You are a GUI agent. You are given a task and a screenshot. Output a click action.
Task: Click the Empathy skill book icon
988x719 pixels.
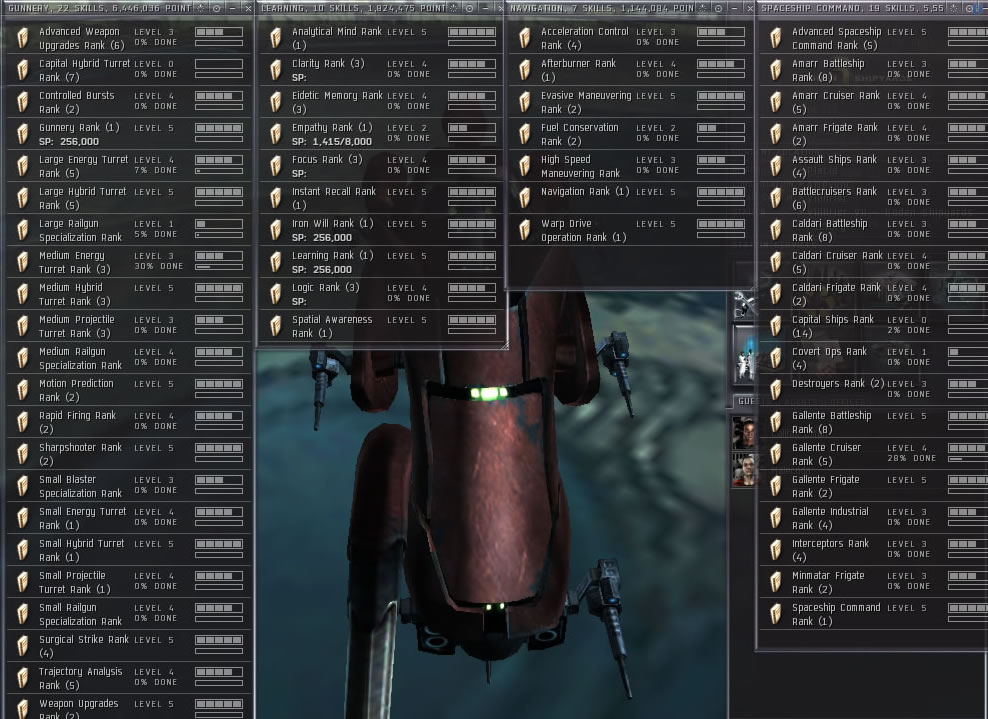(x=275, y=134)
